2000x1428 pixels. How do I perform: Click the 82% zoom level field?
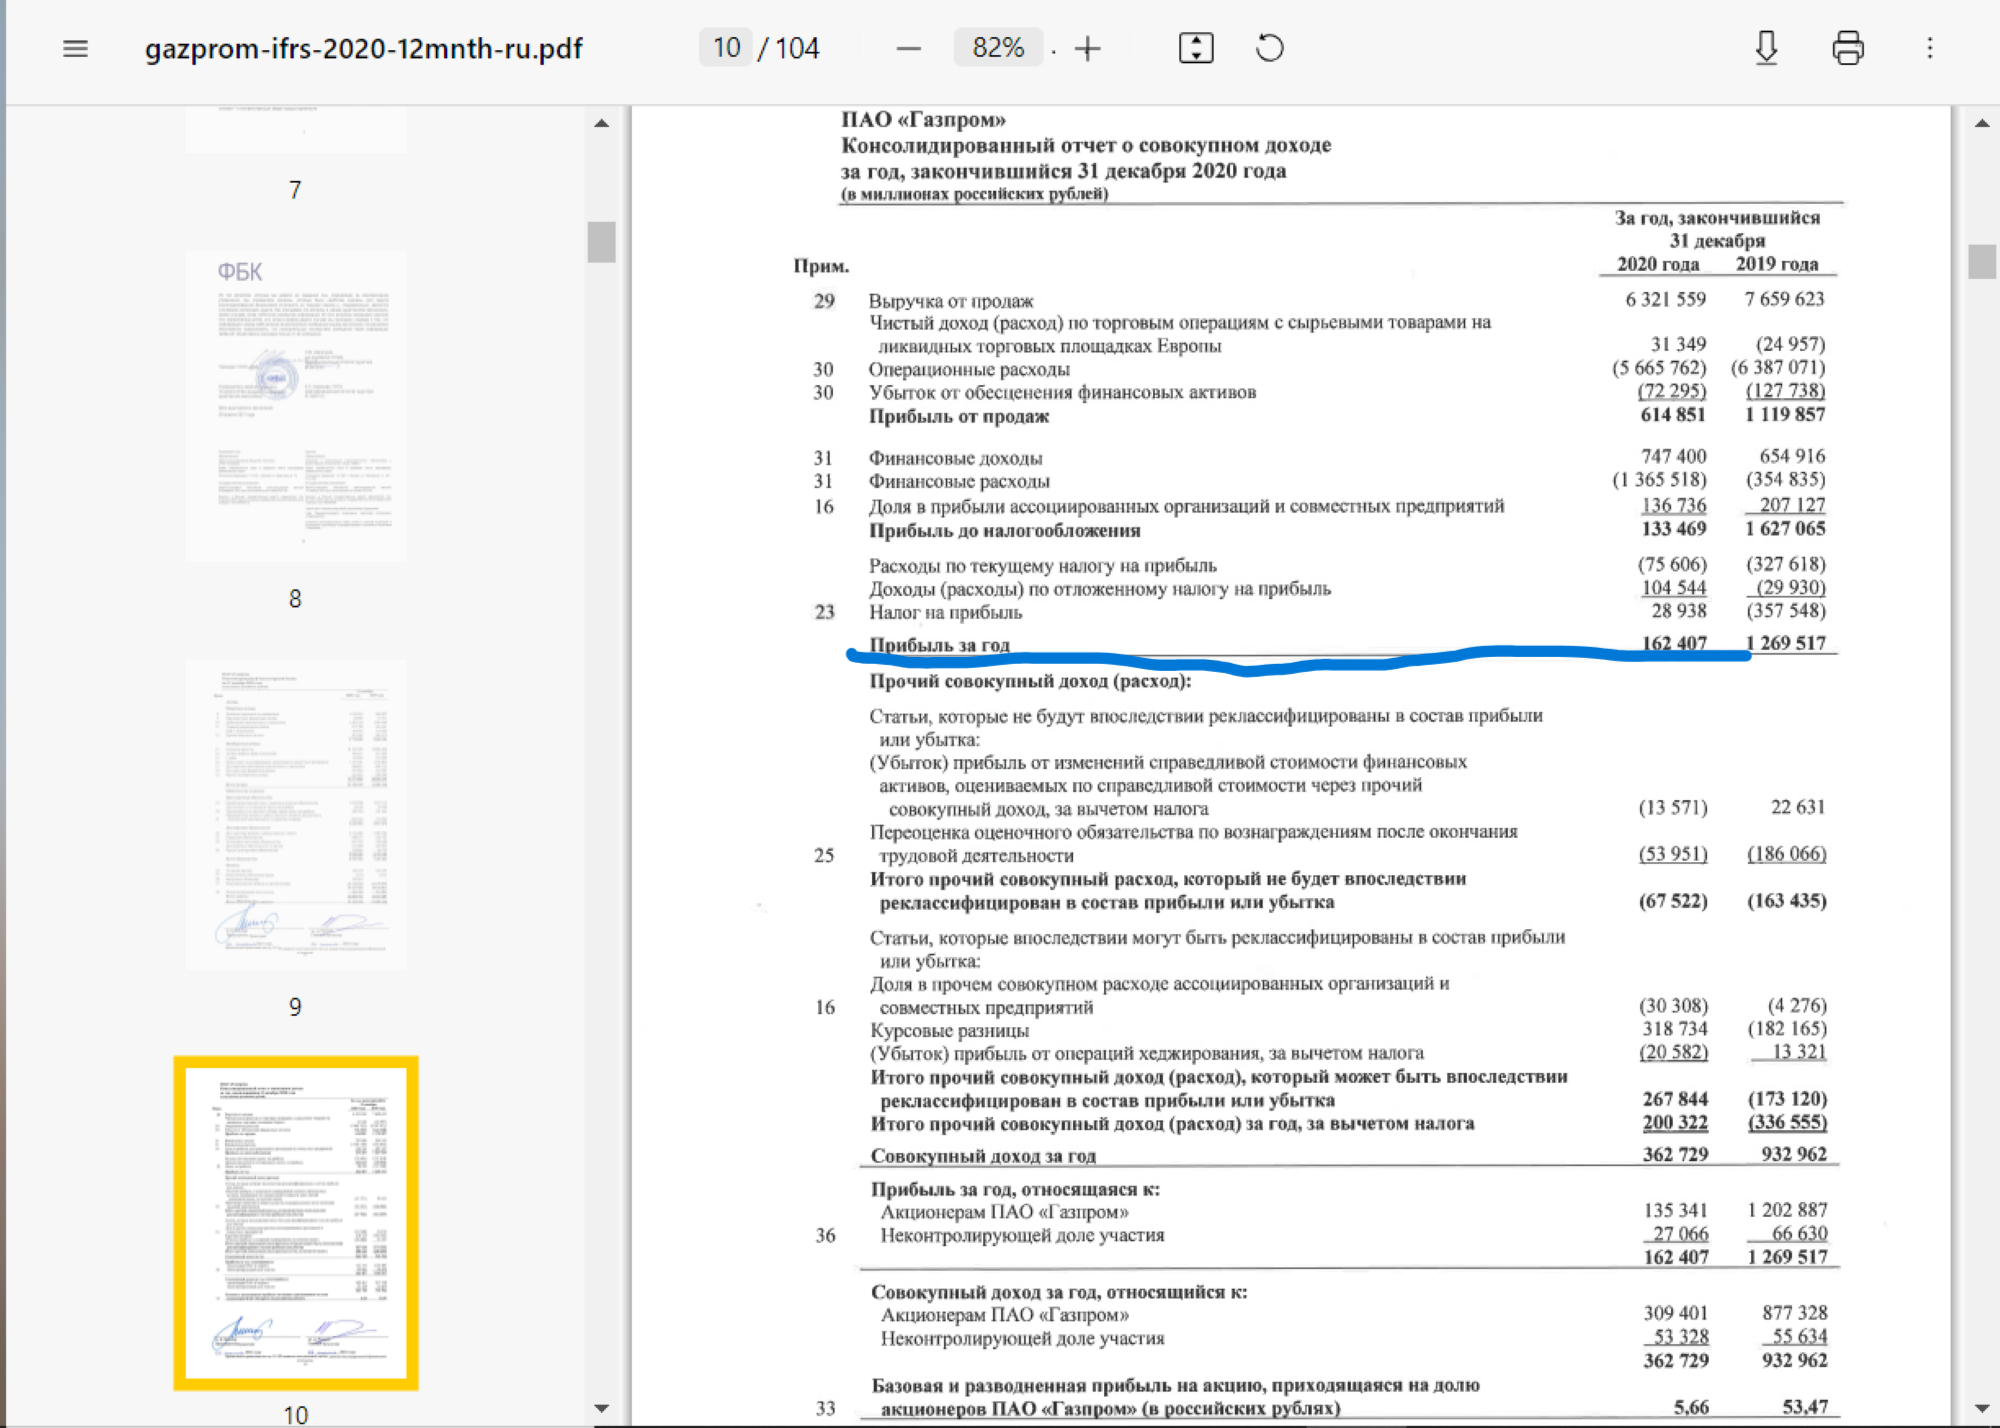click(x=998, y=48)
